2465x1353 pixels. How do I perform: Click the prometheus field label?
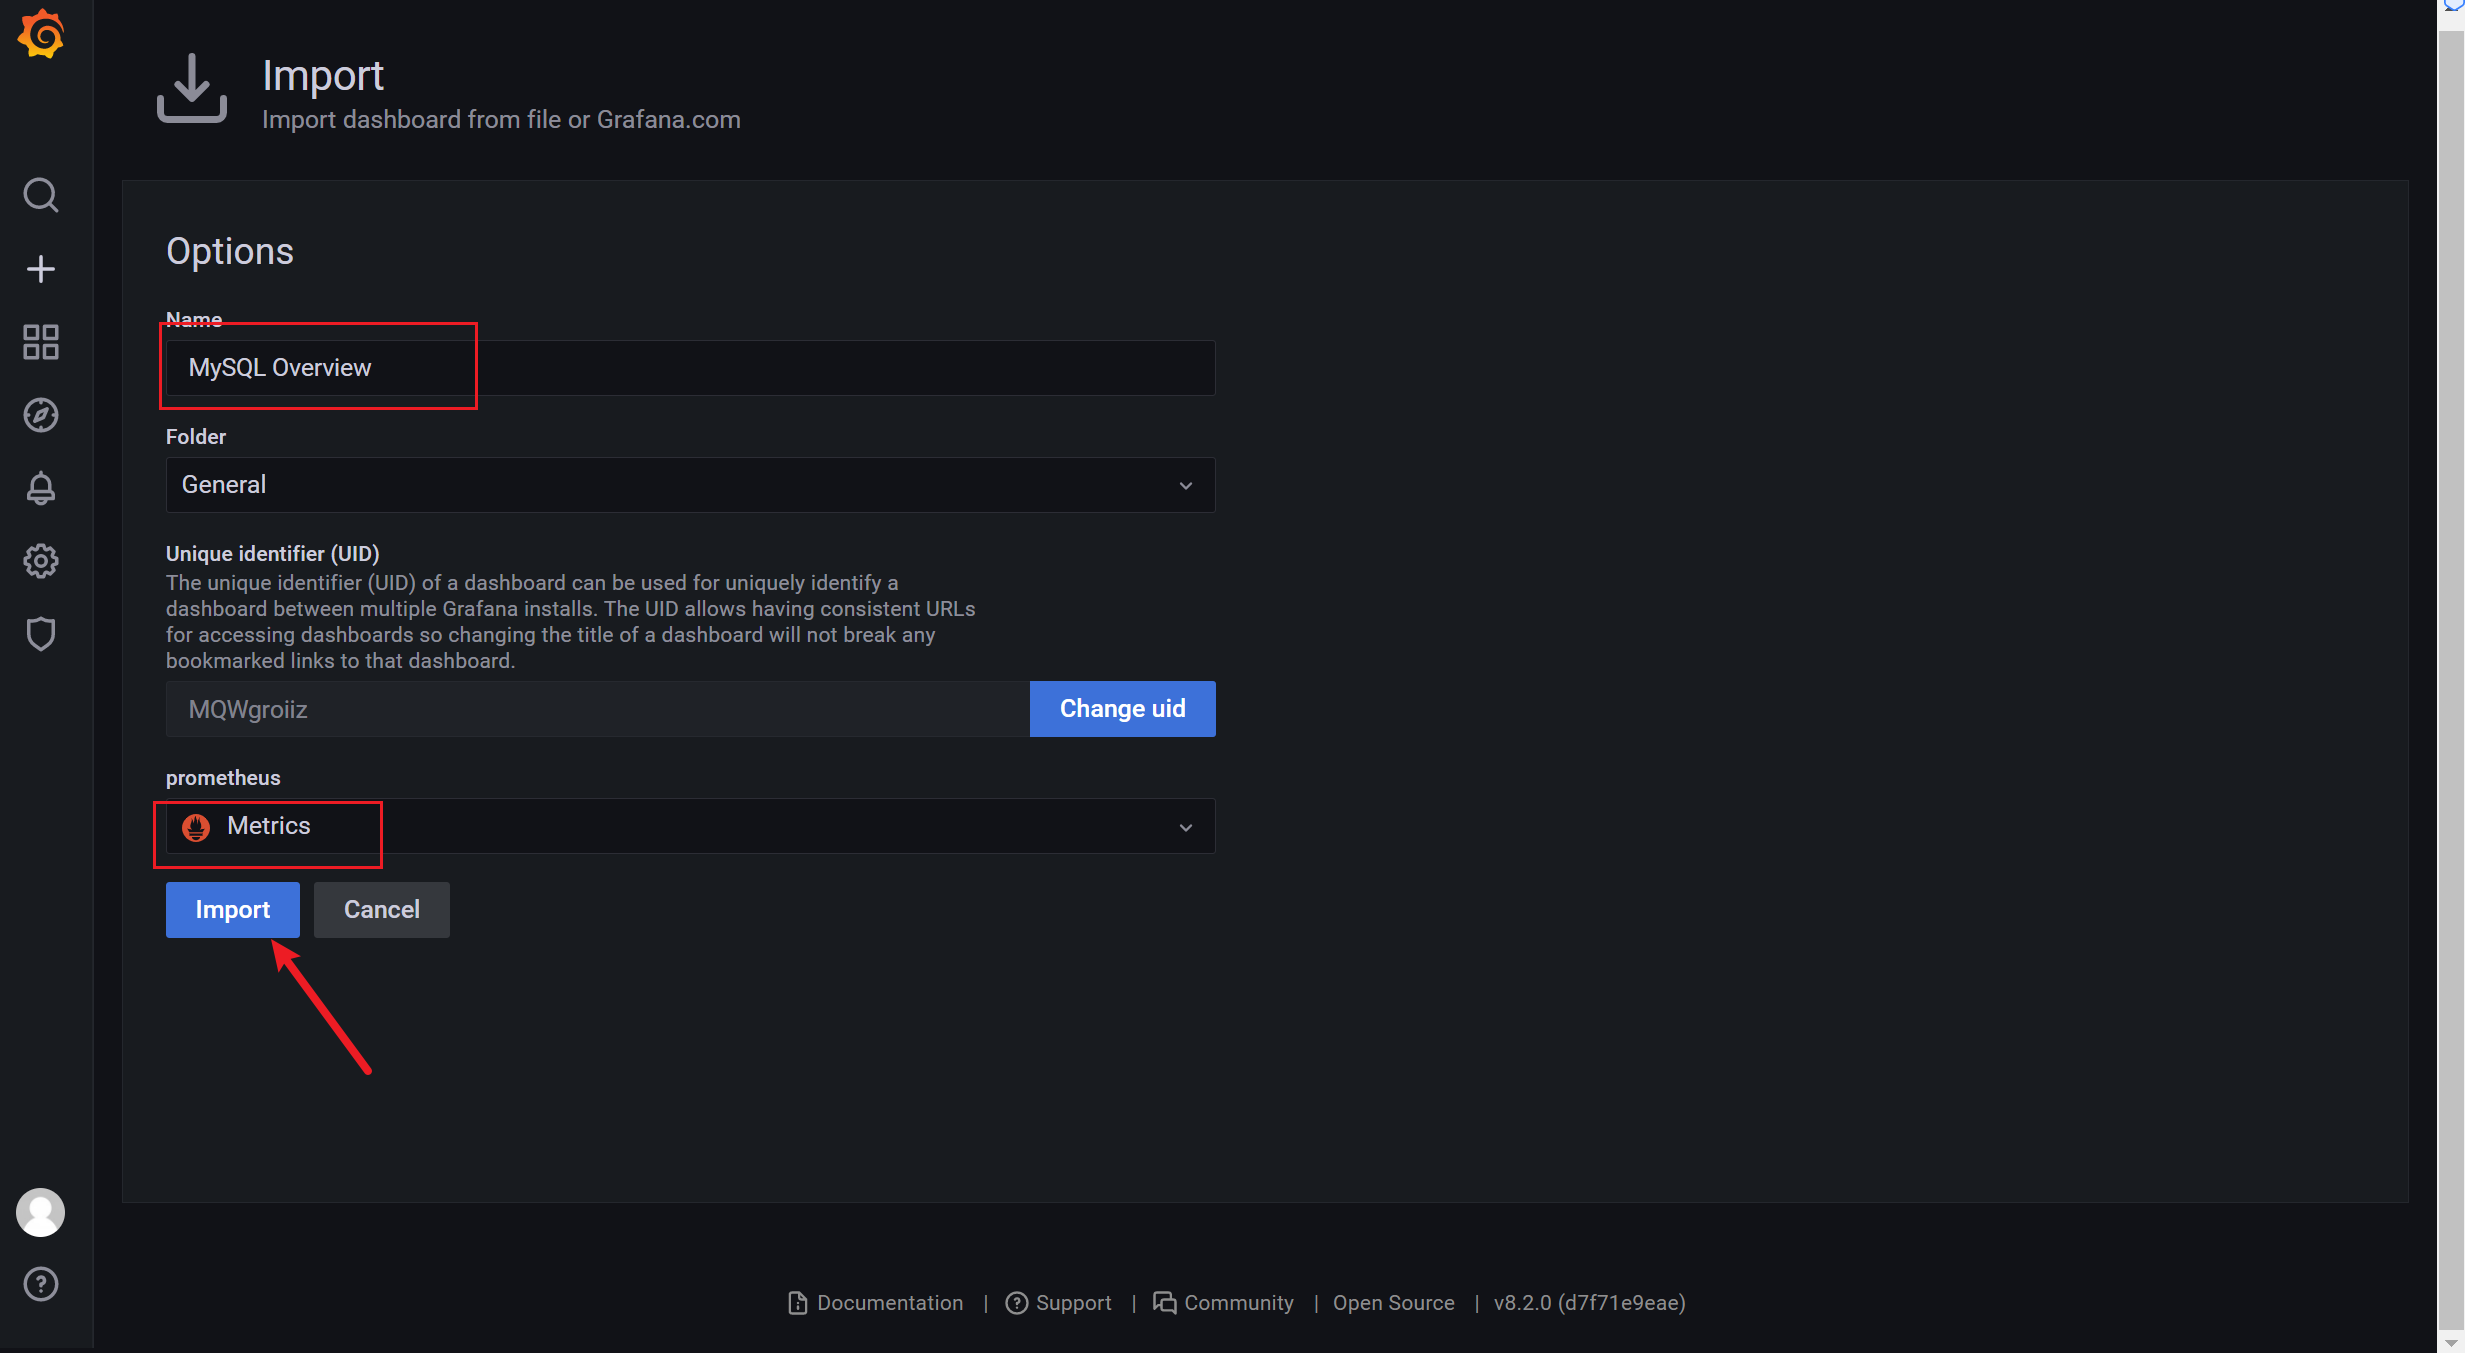[223, 778]
